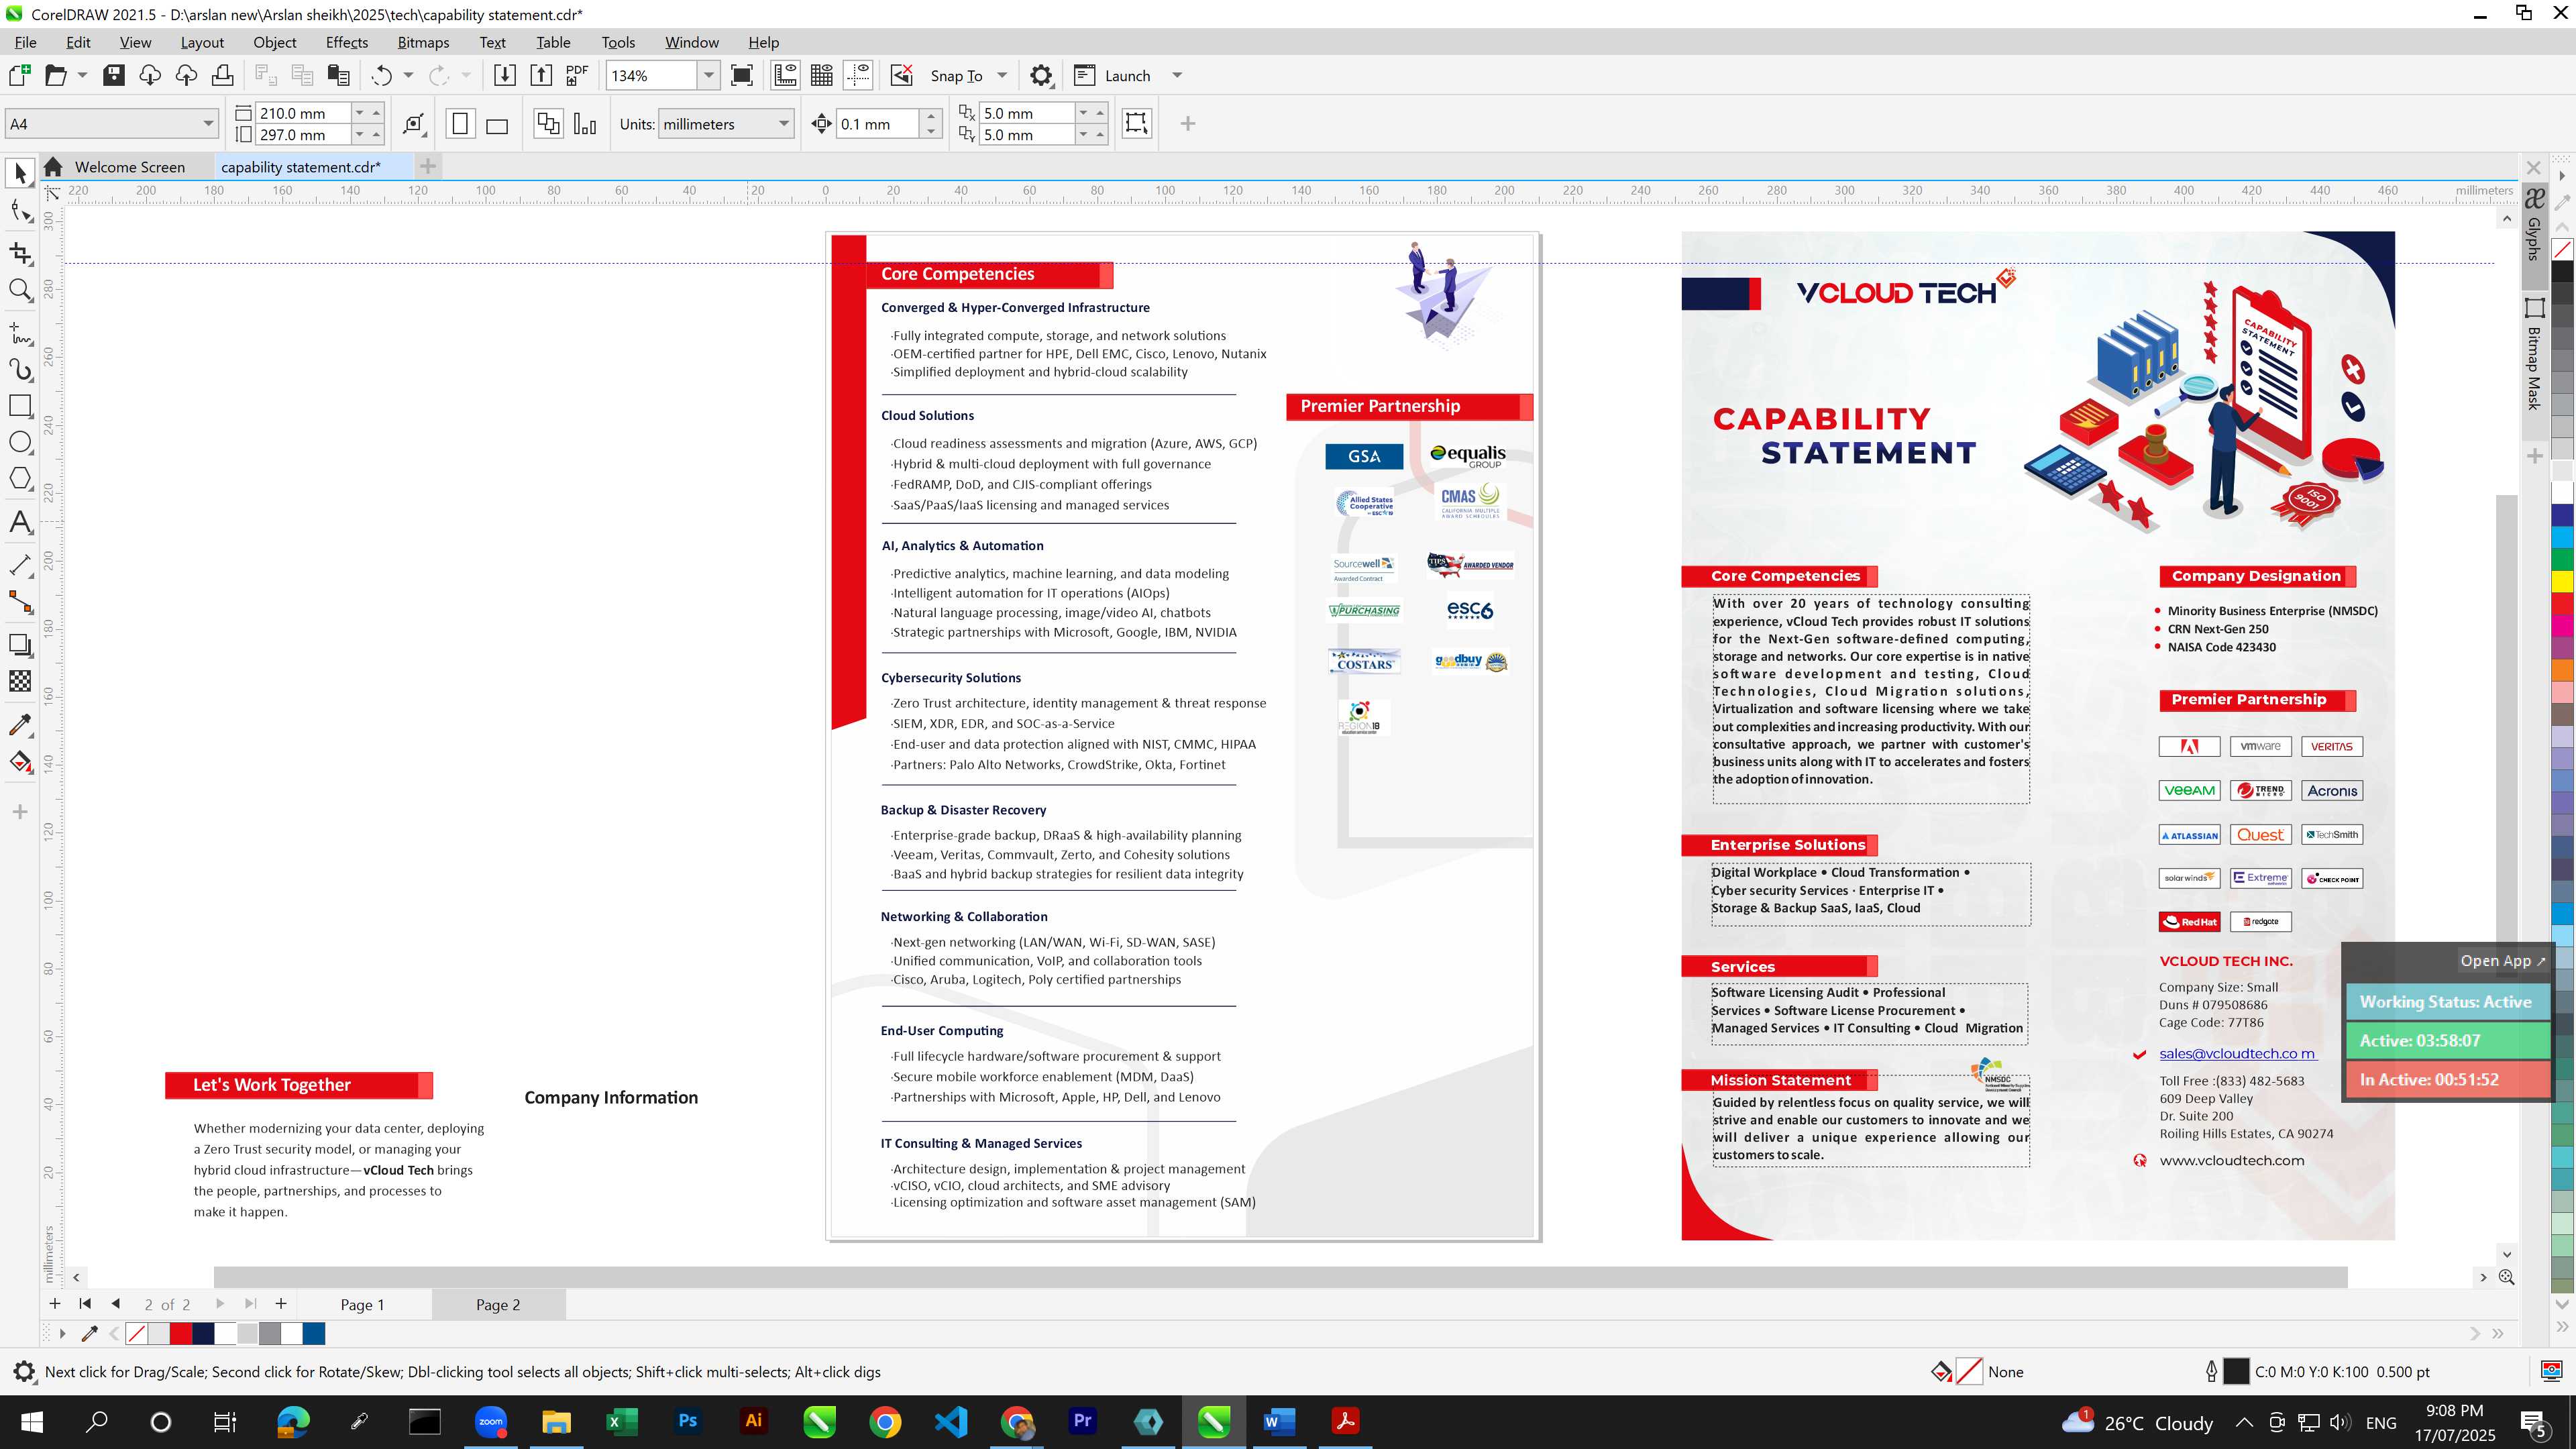The height and width of the screenshot is (1449, 2576).
Task: Select the Crop tool
Action: click(x=20, y=252)
